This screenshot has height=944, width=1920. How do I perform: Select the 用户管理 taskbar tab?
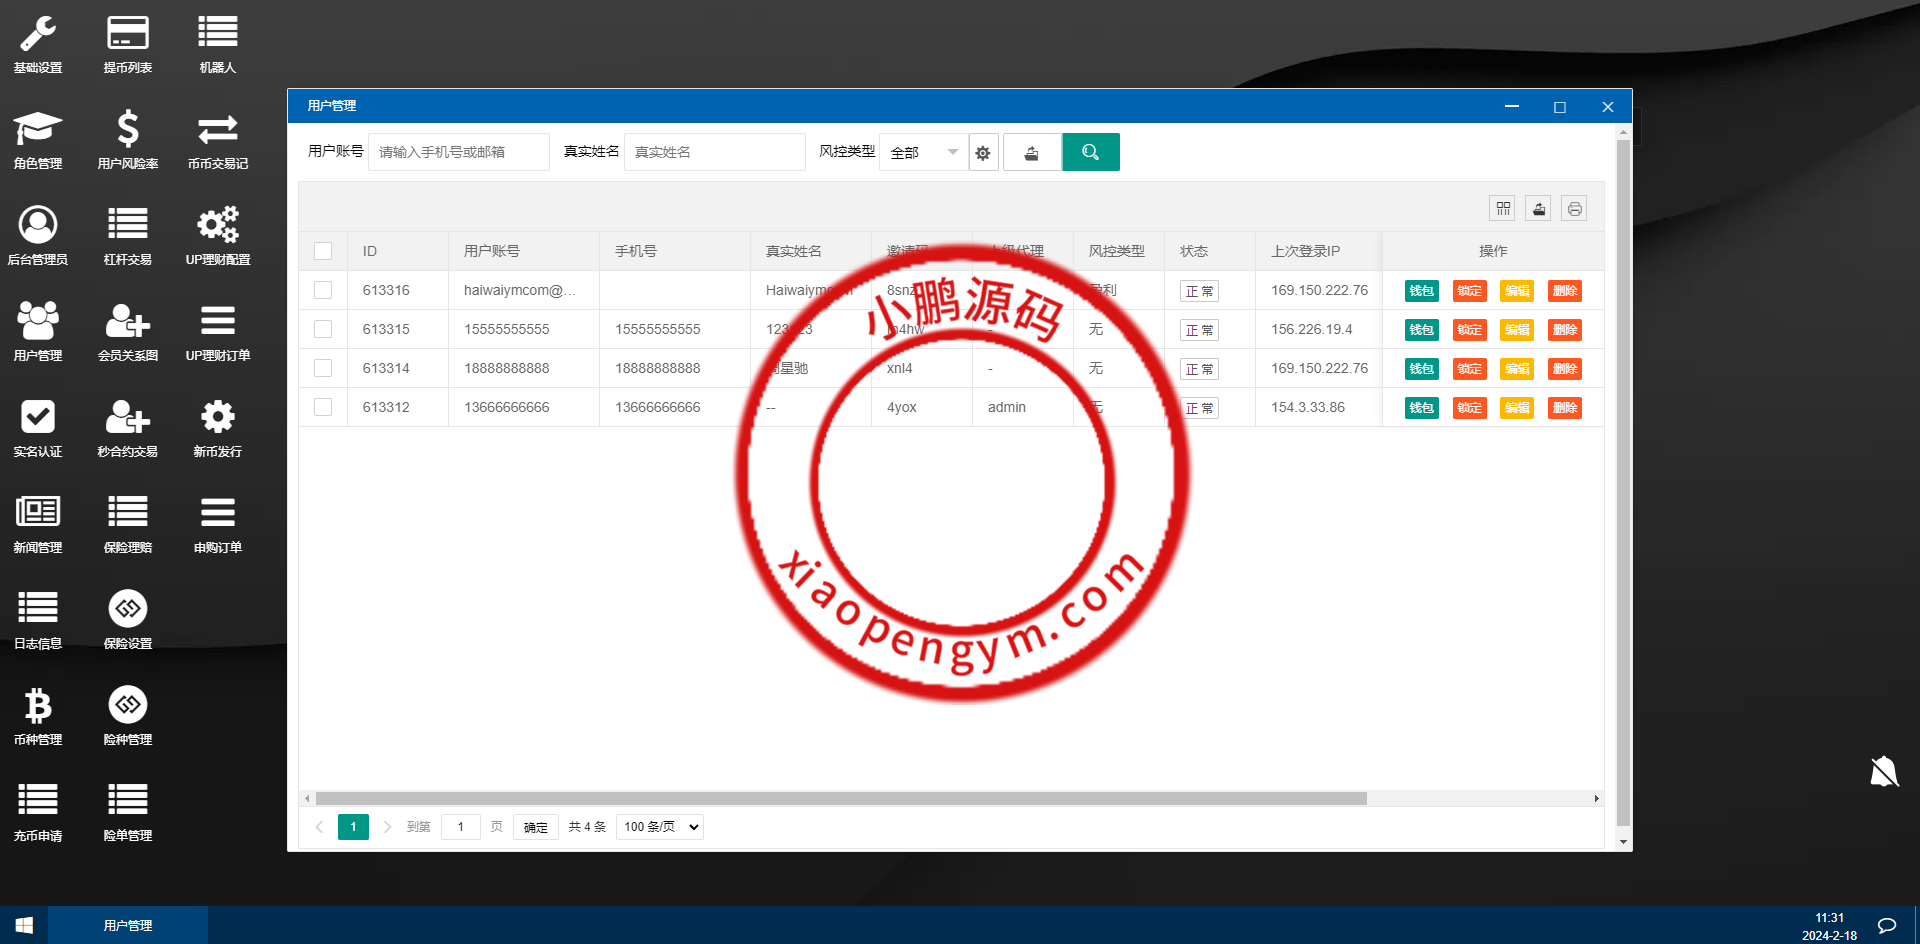[128, 926]
